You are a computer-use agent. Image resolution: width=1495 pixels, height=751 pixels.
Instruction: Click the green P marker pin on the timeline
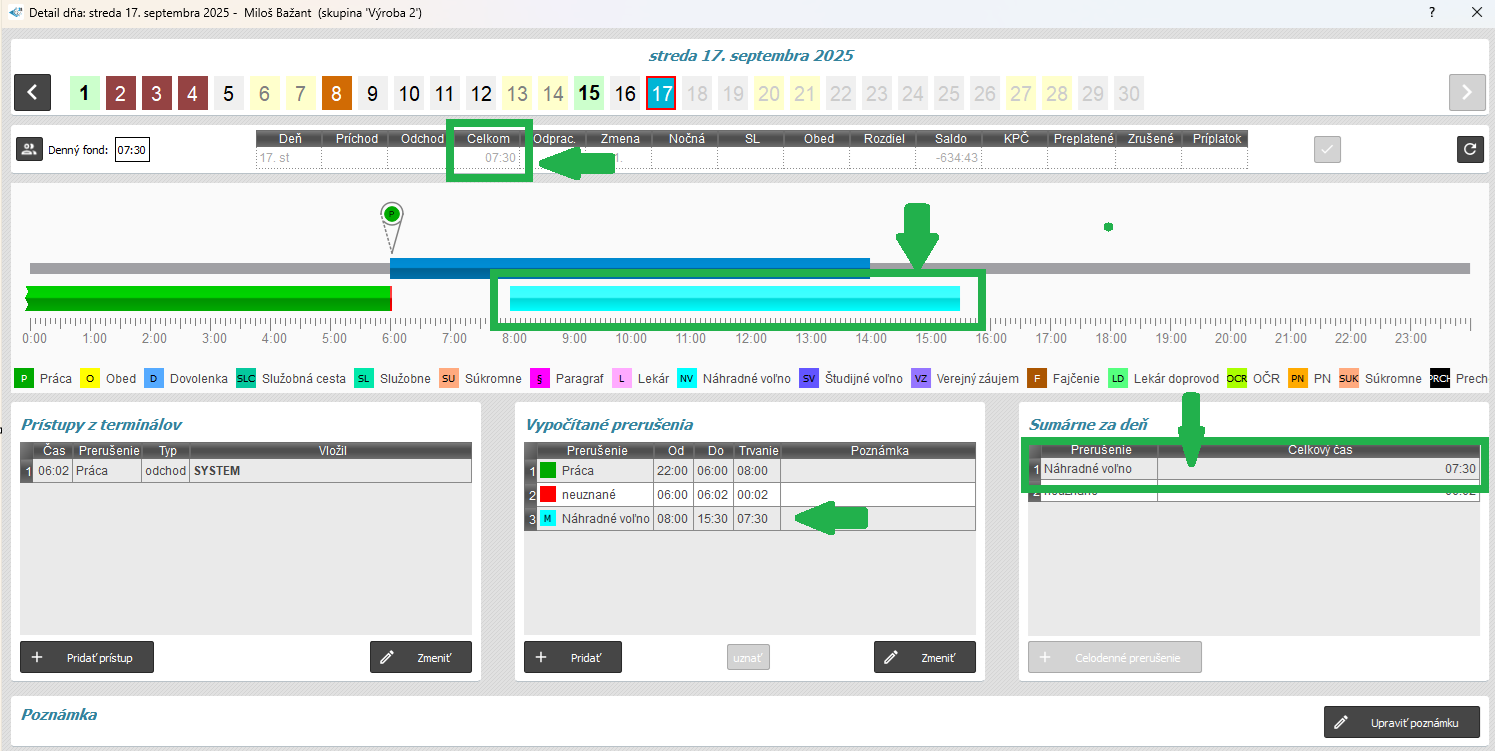click(392, 214)
